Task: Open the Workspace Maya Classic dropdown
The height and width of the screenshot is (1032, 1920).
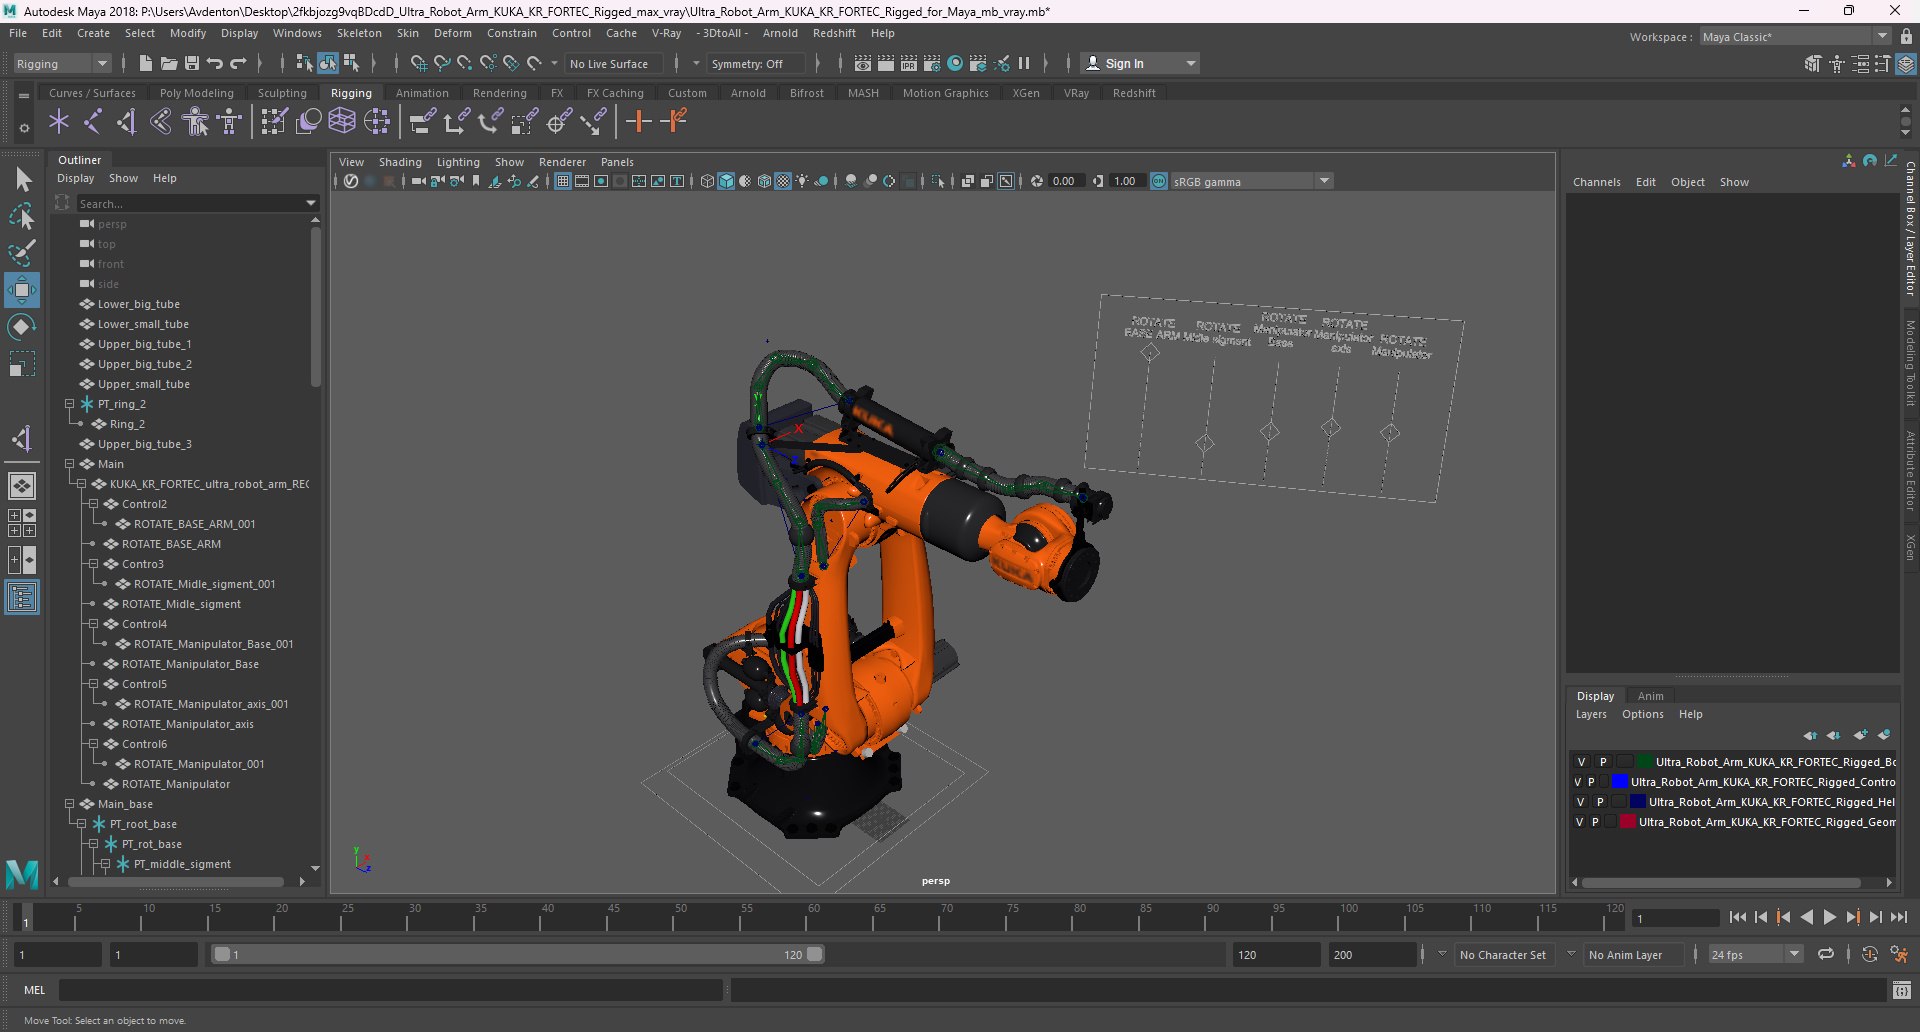Action: point(1796,37)
